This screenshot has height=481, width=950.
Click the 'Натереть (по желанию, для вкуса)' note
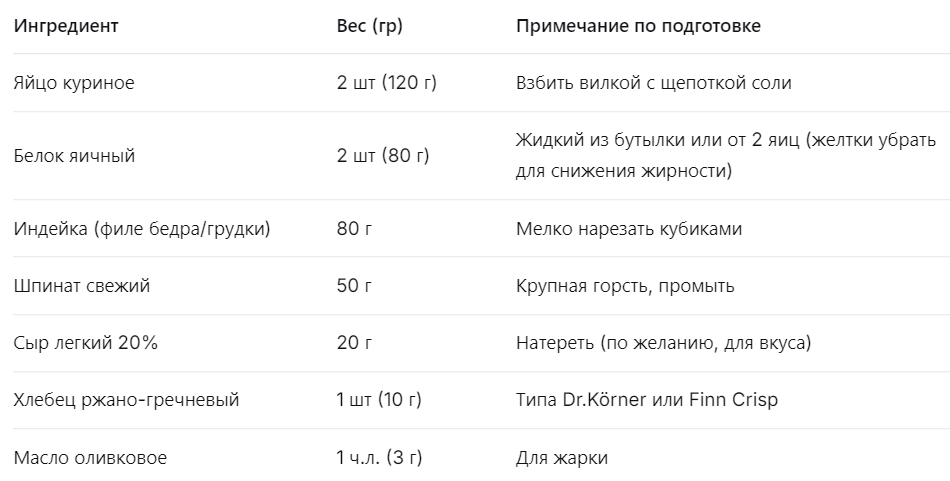pyautogui.click(x=663, y=343)
